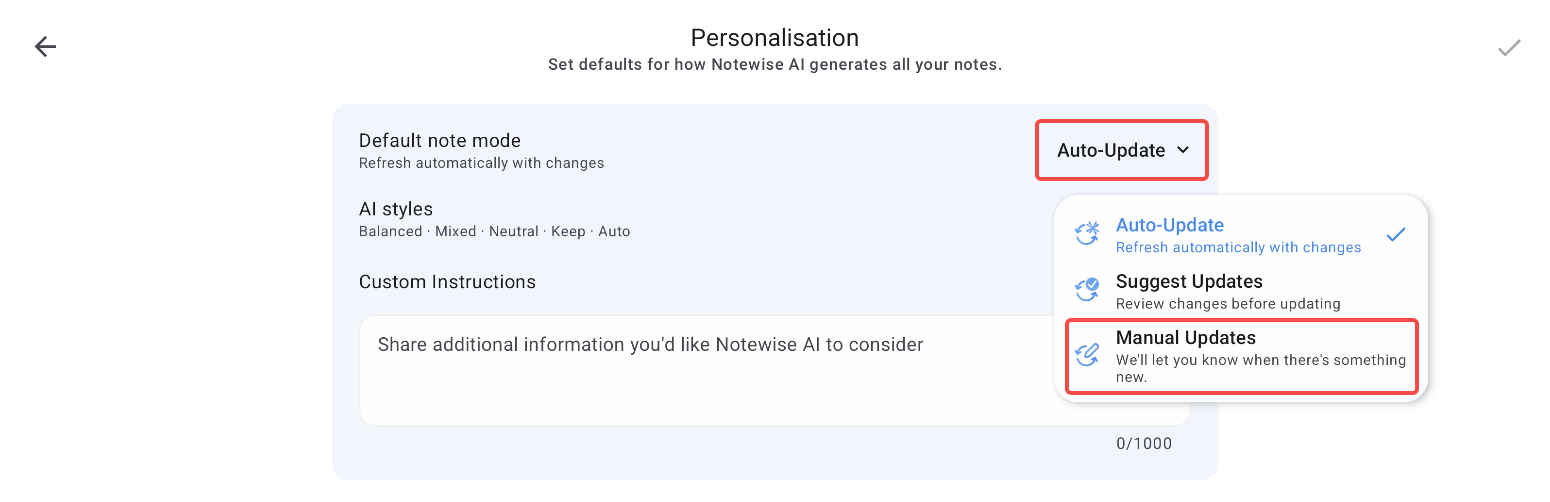Viewport: 1550px width, 502px height.
Task: Open the Auto-Update dropdown chevron
Action: (1183, 150)
